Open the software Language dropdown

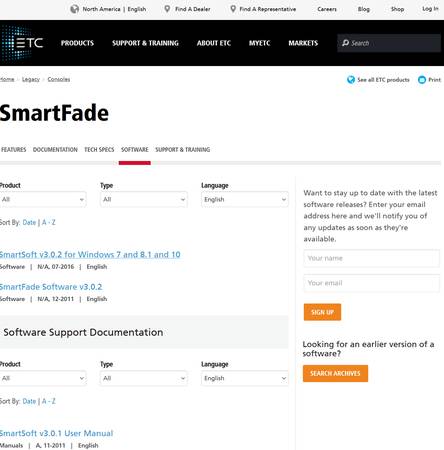[245, 199]
